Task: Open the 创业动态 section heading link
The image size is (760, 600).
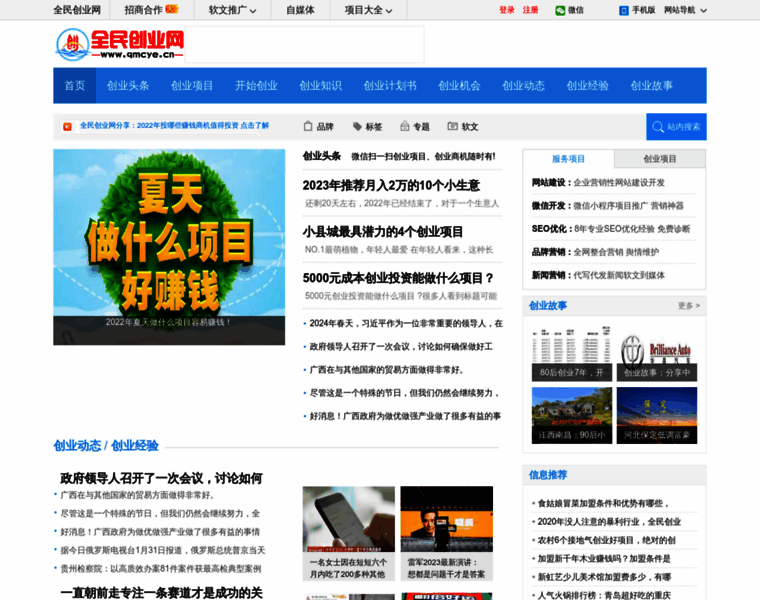Action: (x=77, y=446)
